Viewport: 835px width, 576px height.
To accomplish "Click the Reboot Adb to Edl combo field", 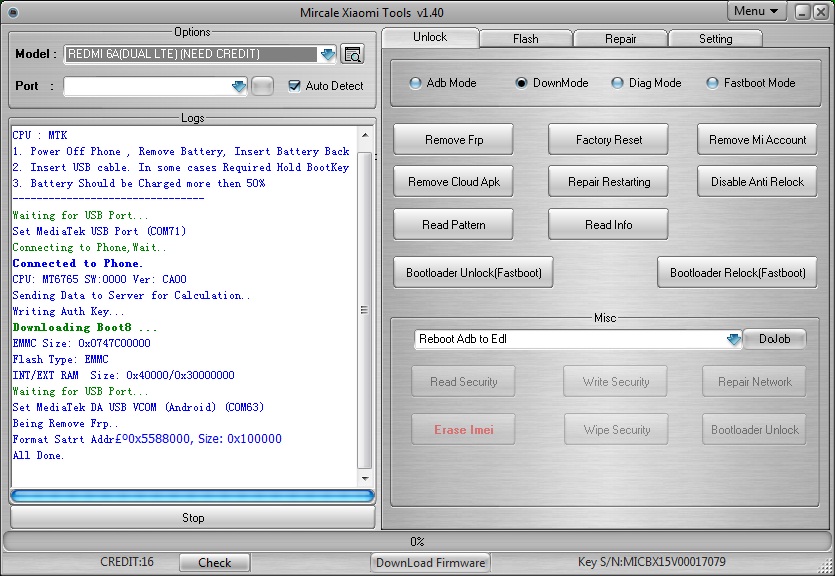I will 578,339.
